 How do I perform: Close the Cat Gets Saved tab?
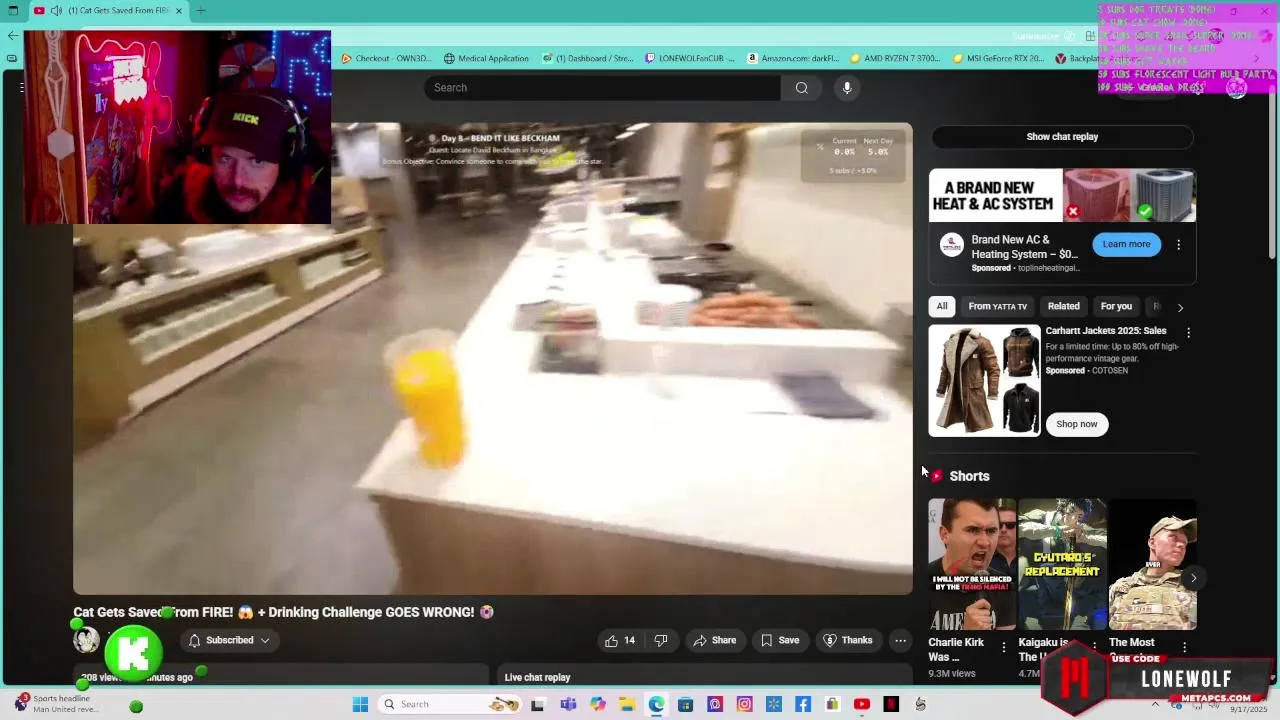(x=179, y=11)
